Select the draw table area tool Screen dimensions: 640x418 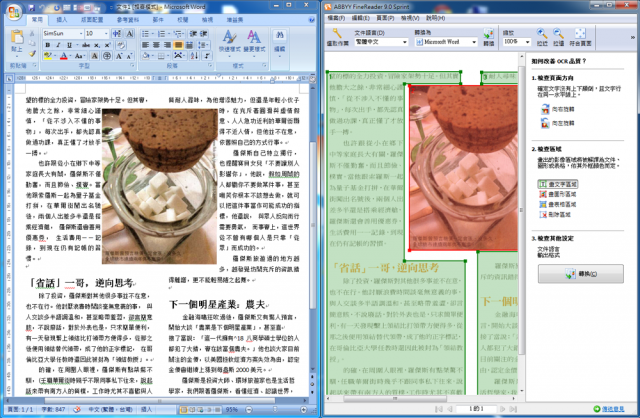pyautogui.click(x=558, y=205)
